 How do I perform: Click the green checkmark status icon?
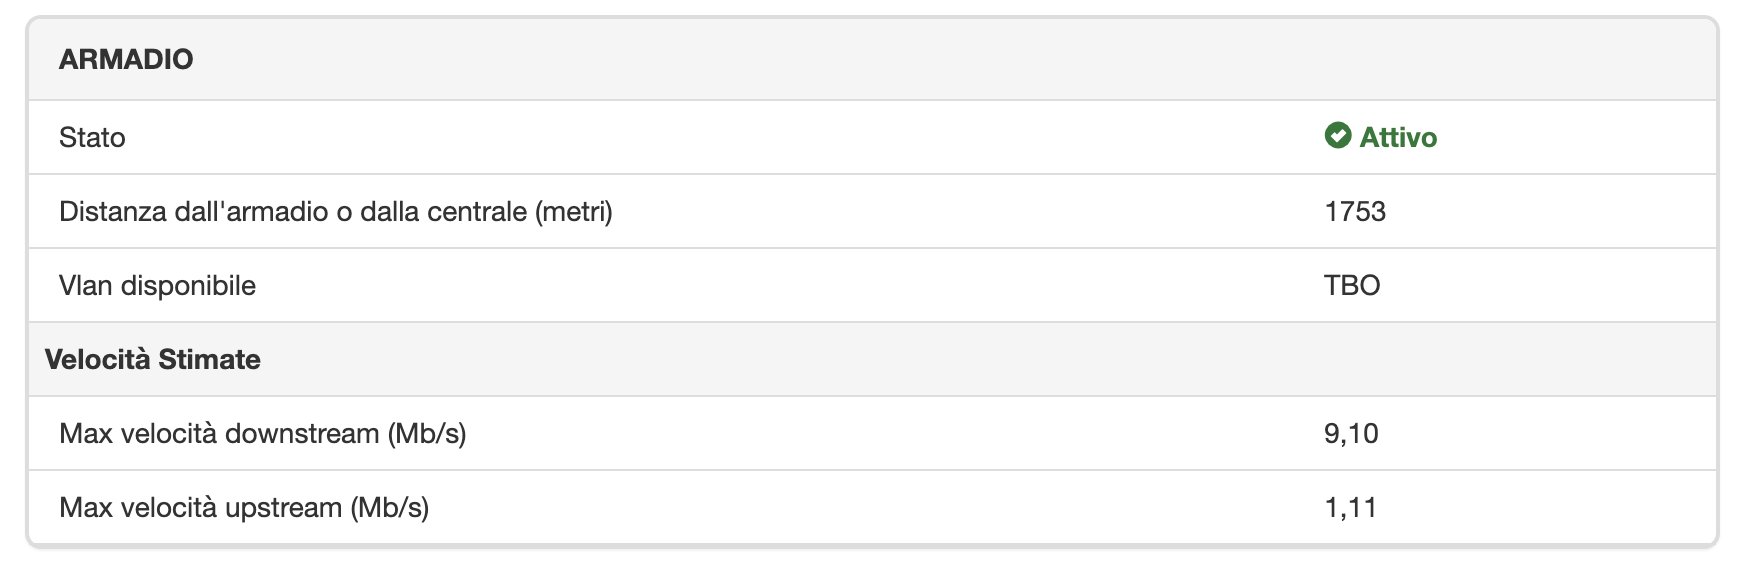click(x=1337, y=136)
